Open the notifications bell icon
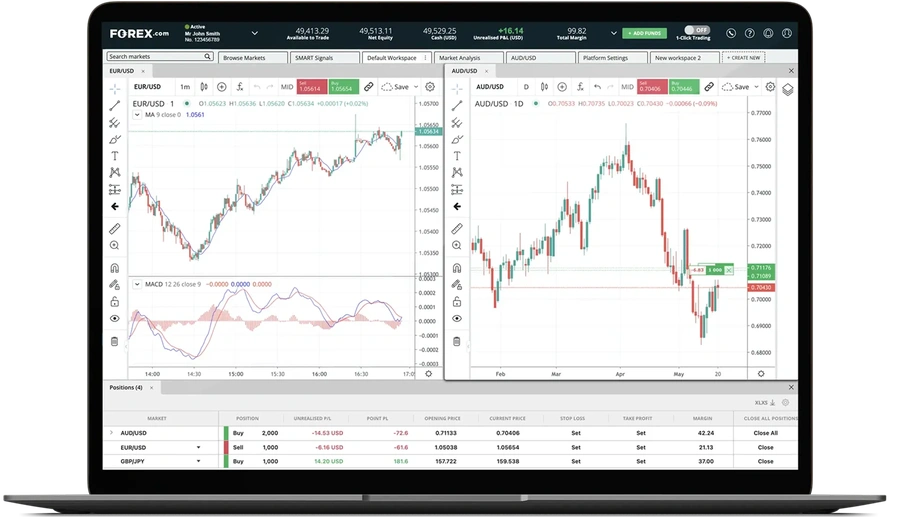Viewport: 900px width, 522px height. (x=768, y=33)
